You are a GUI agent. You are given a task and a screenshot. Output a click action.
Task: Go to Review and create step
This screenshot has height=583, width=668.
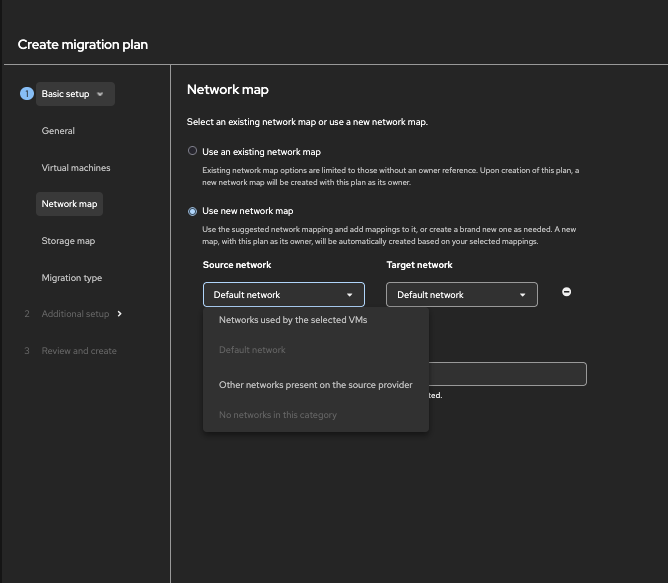click(79, 351)
